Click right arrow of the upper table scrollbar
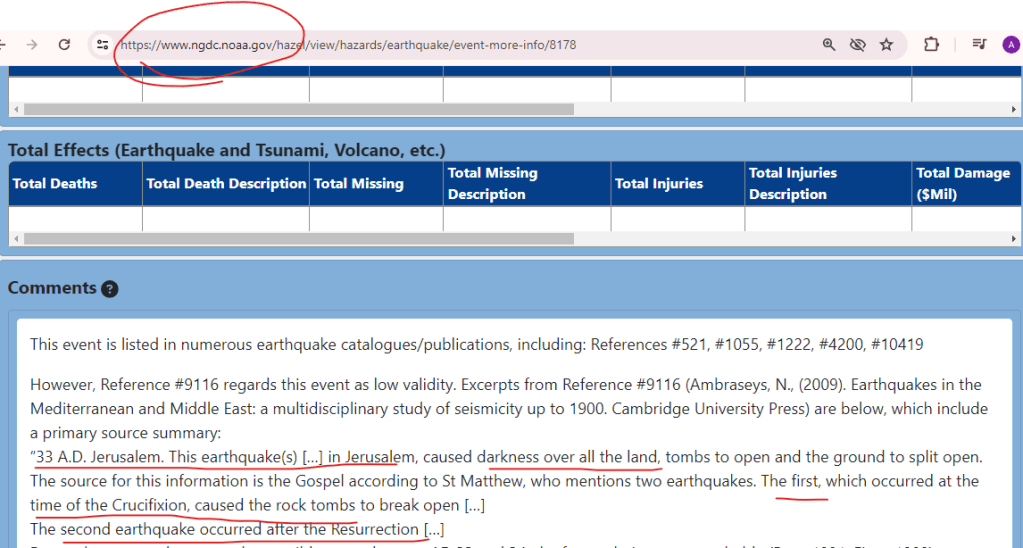Screen dimensions: 1023x548 pos(1014,109)
